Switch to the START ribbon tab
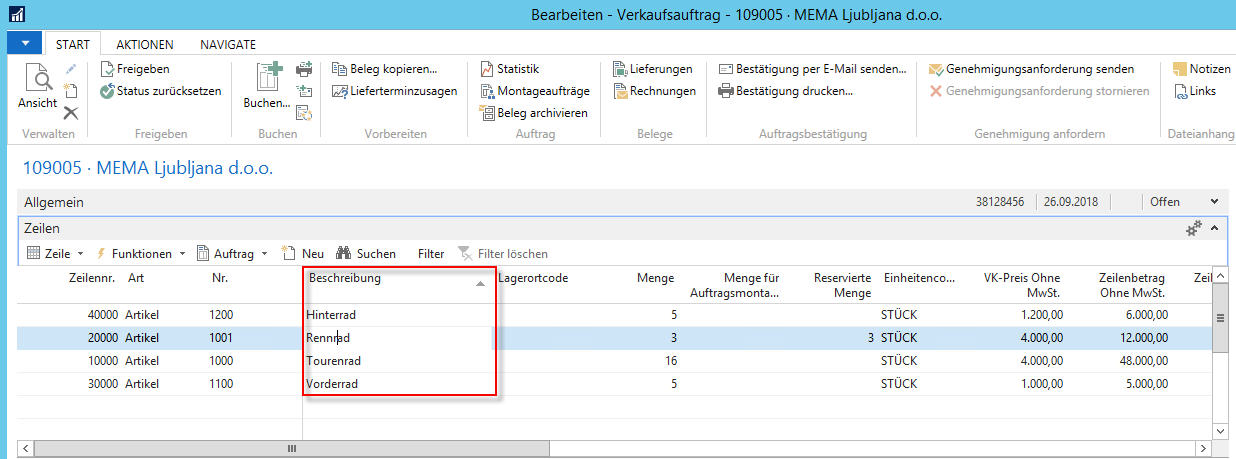 pos(73,44)
